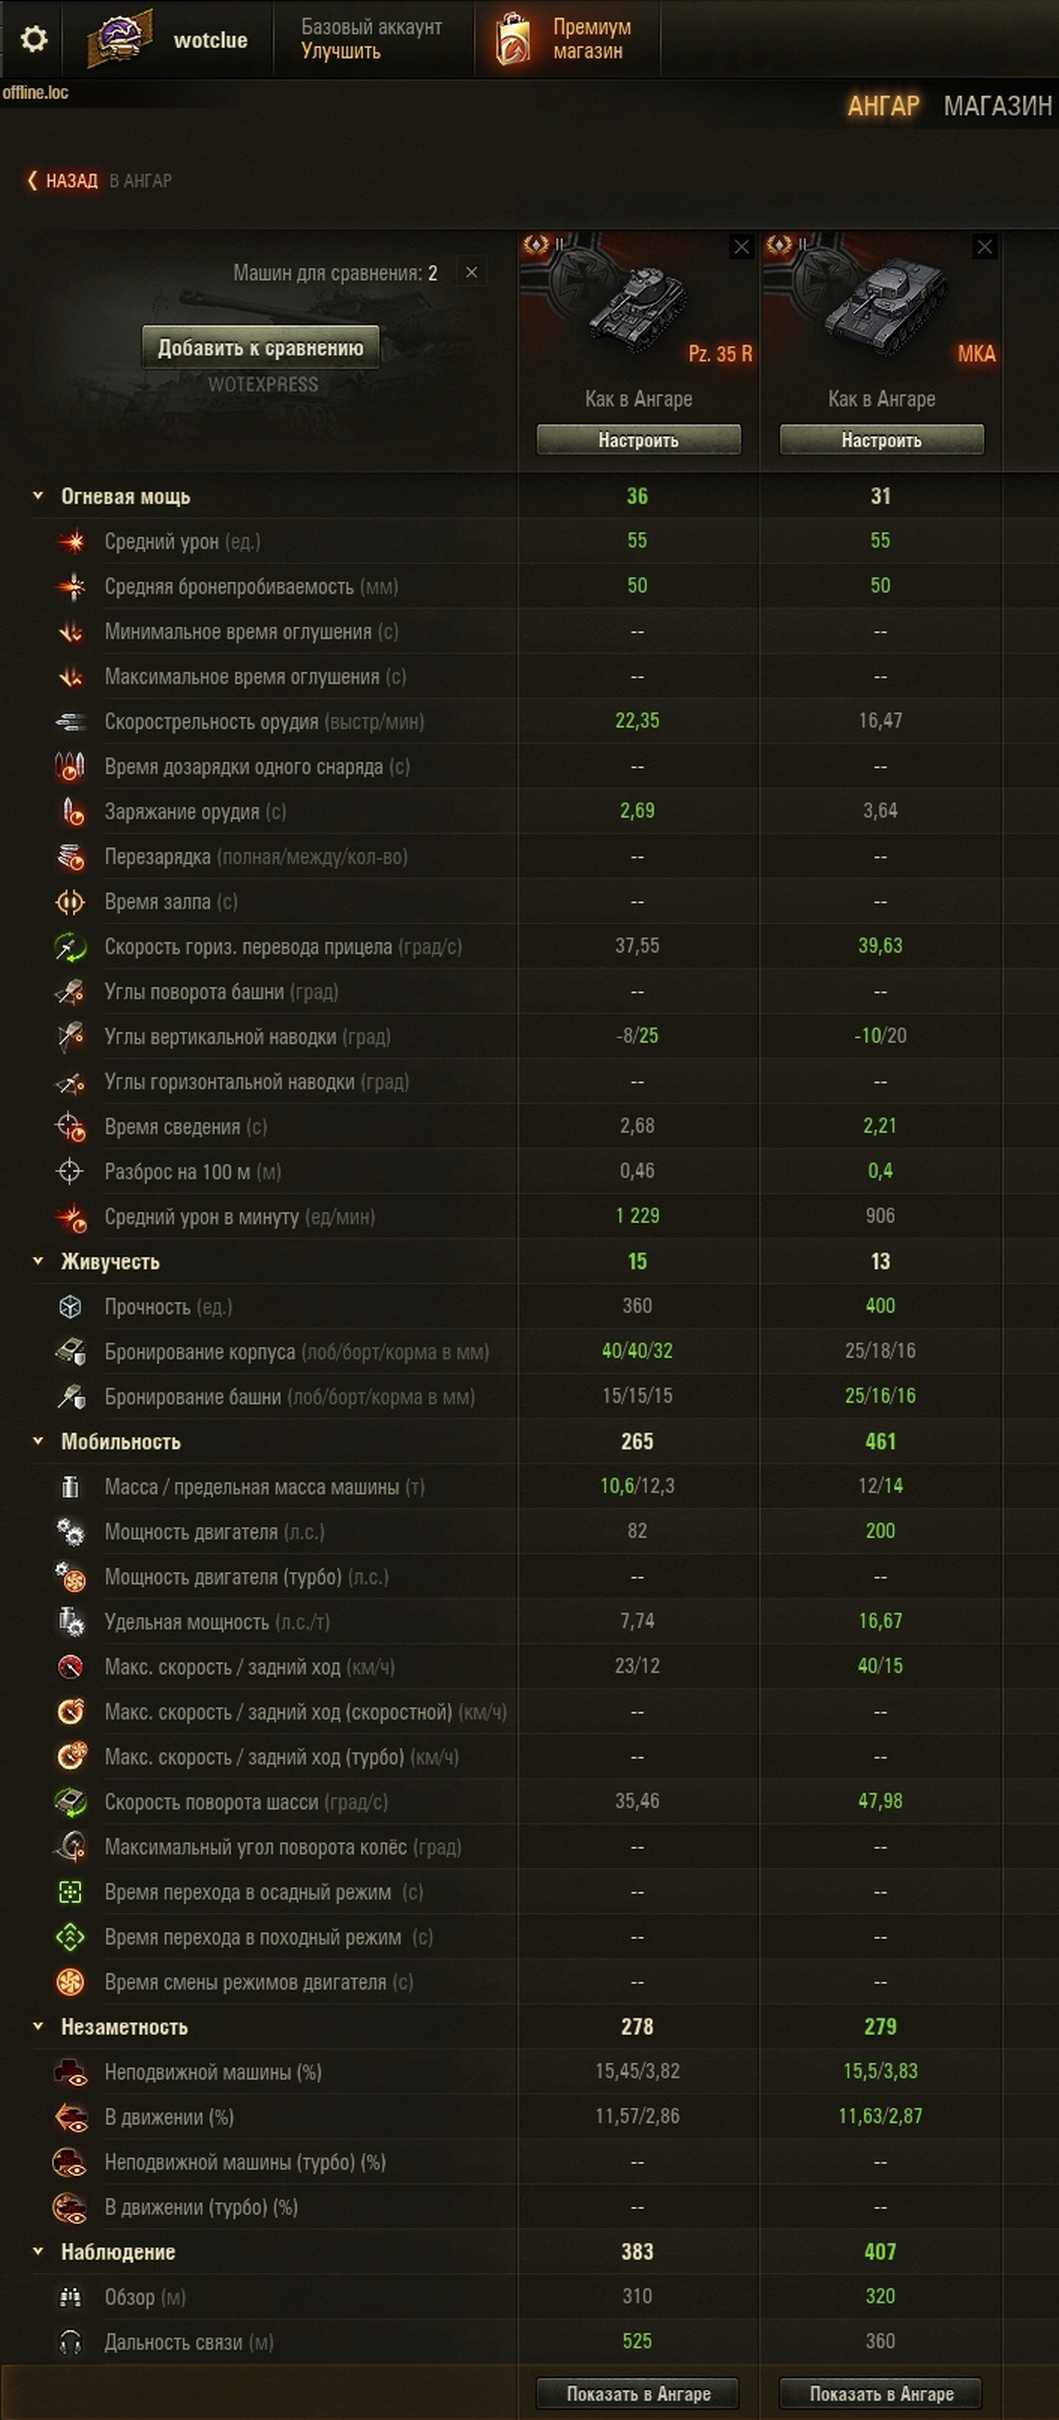Open the settings gear icon

[34, 39]
